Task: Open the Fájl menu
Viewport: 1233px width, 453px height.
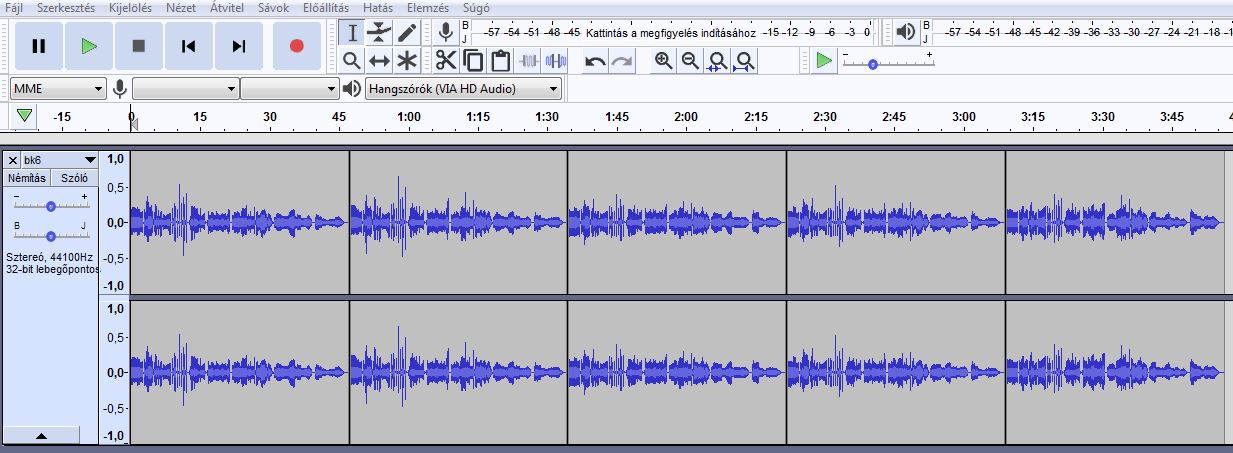Action: 15,8
